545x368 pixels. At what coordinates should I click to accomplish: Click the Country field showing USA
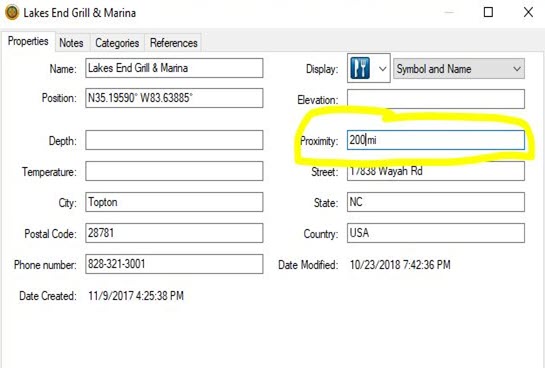pyautogui.click(x=436, y=233)
